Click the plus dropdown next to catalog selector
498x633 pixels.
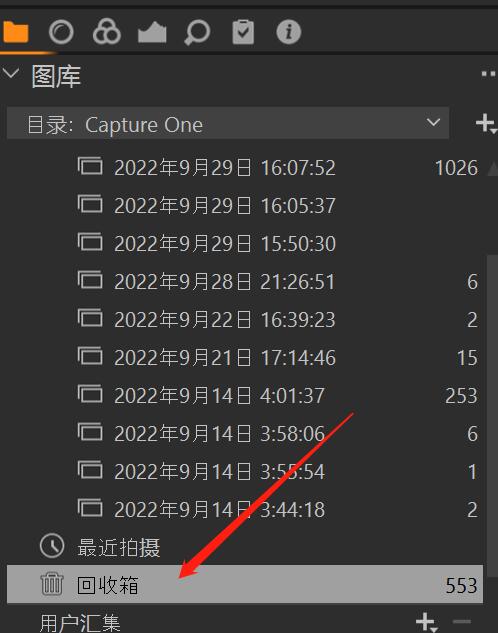(x=485, y=123)
